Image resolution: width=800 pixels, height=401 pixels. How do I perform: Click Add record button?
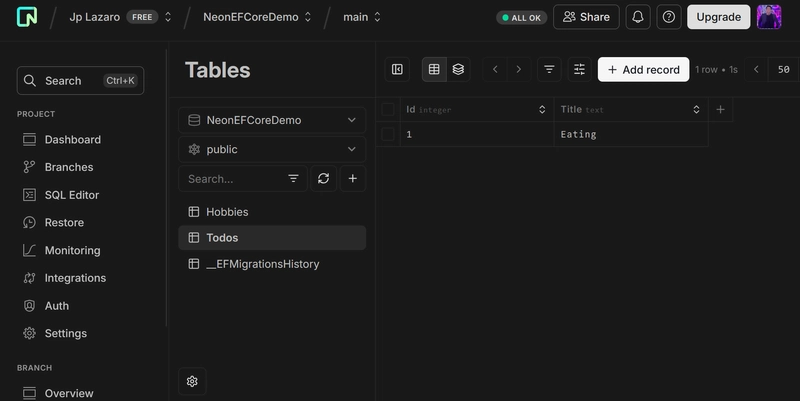643,69
